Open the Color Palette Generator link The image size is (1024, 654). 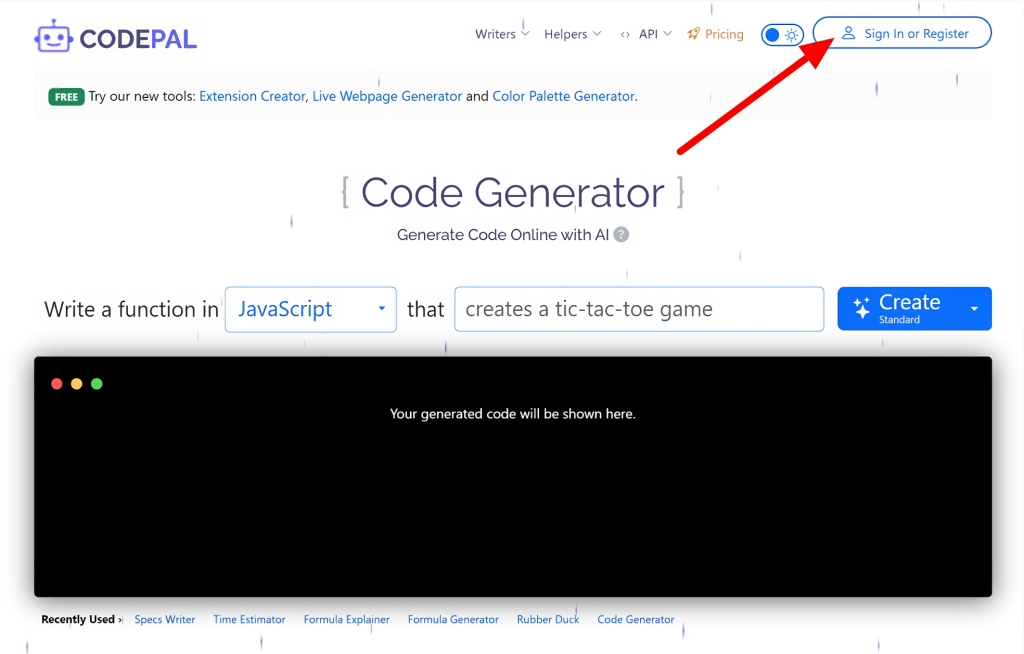point(564,96)
